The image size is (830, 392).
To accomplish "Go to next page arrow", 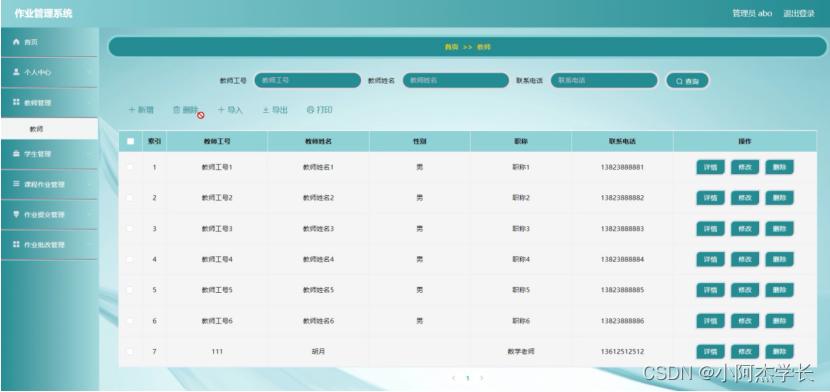I will pos(481,378).
